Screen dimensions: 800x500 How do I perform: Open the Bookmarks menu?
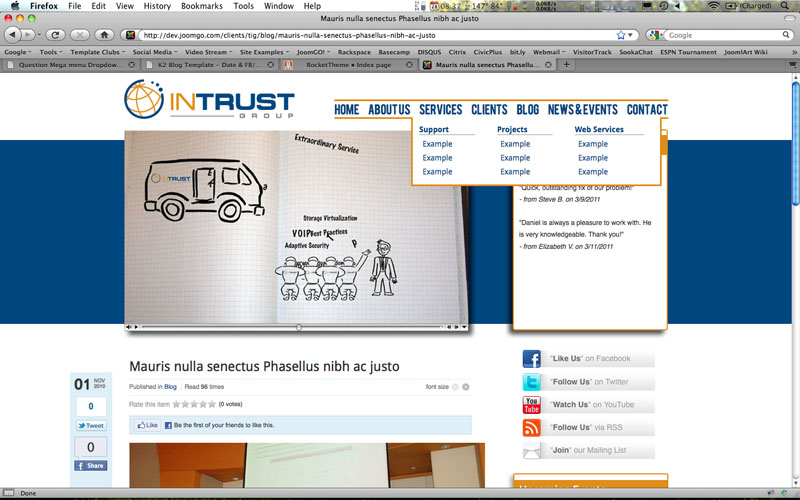pos(202,6)
